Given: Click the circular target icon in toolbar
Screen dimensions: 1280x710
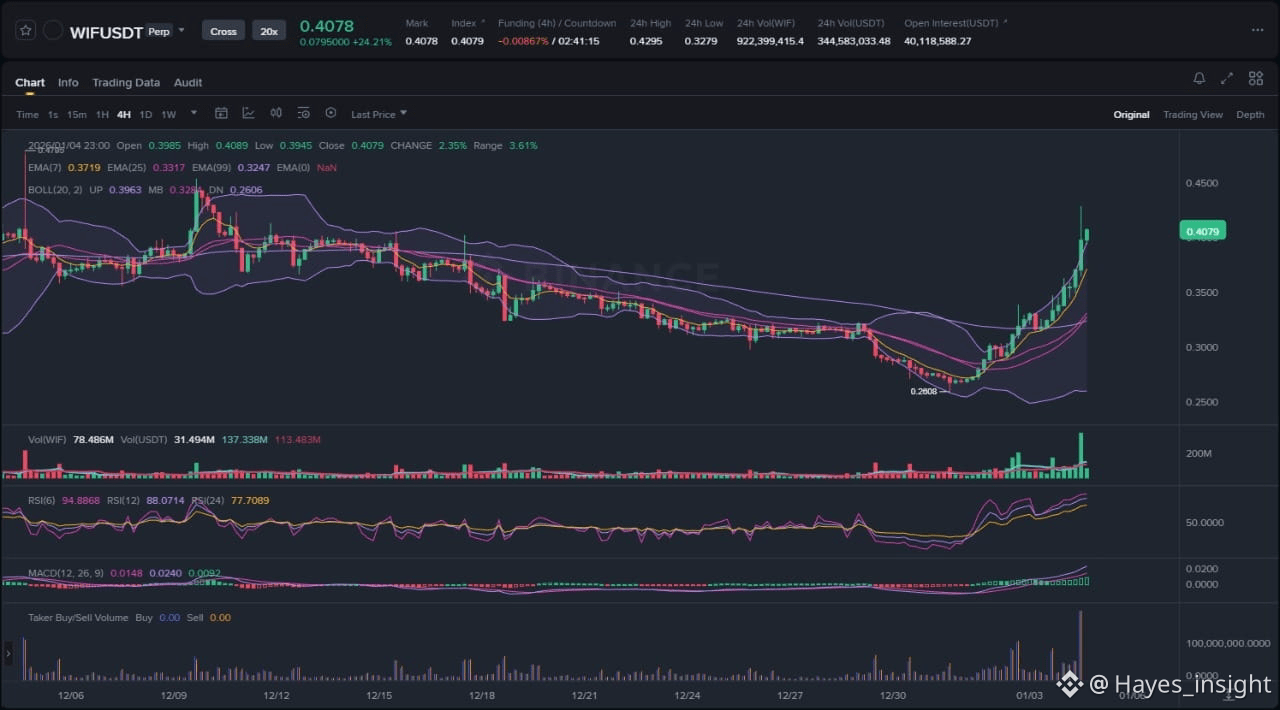Looking at the screenshot, I should pos(331,113).
